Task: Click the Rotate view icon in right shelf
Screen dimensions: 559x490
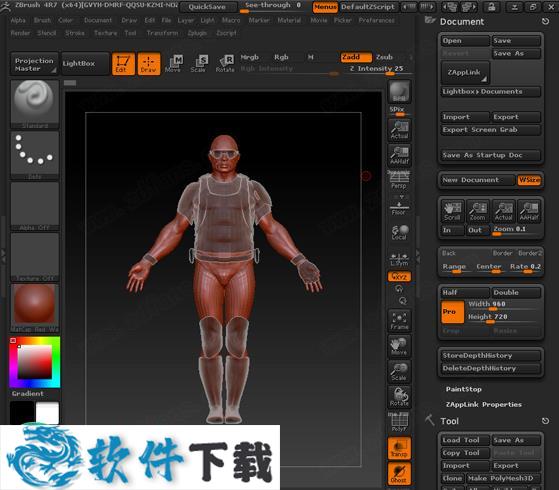Action: click(399, 397)
